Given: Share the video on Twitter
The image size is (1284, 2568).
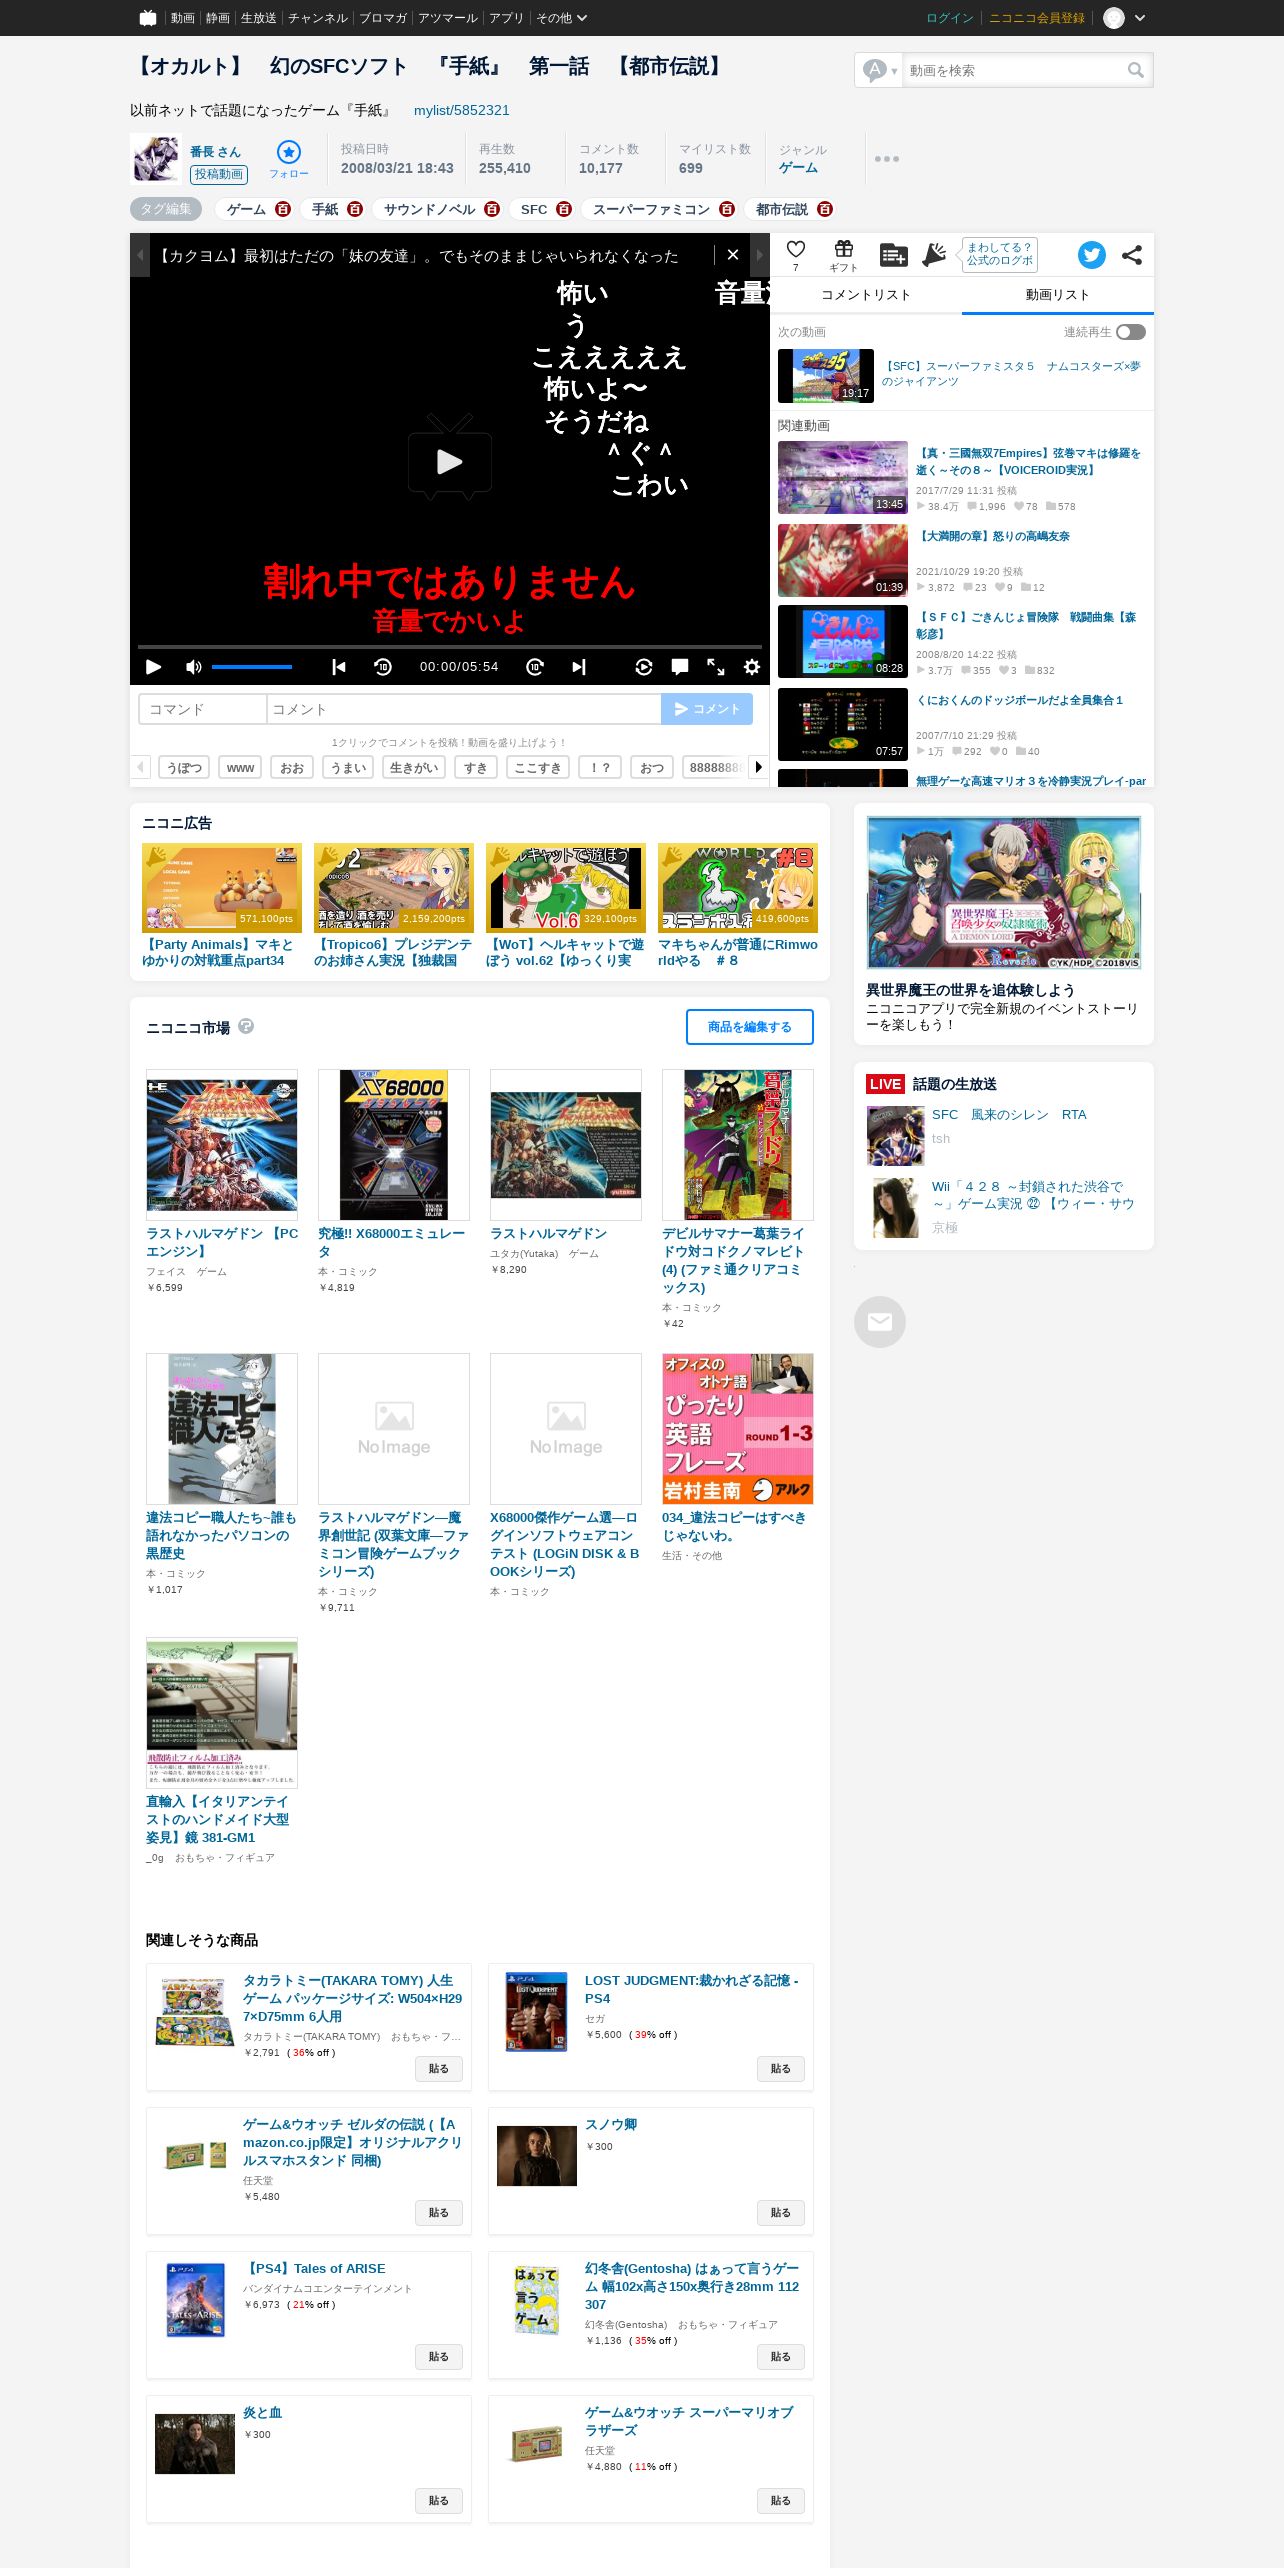Looking at the screenshot, I should click(x=1092, y=255).
